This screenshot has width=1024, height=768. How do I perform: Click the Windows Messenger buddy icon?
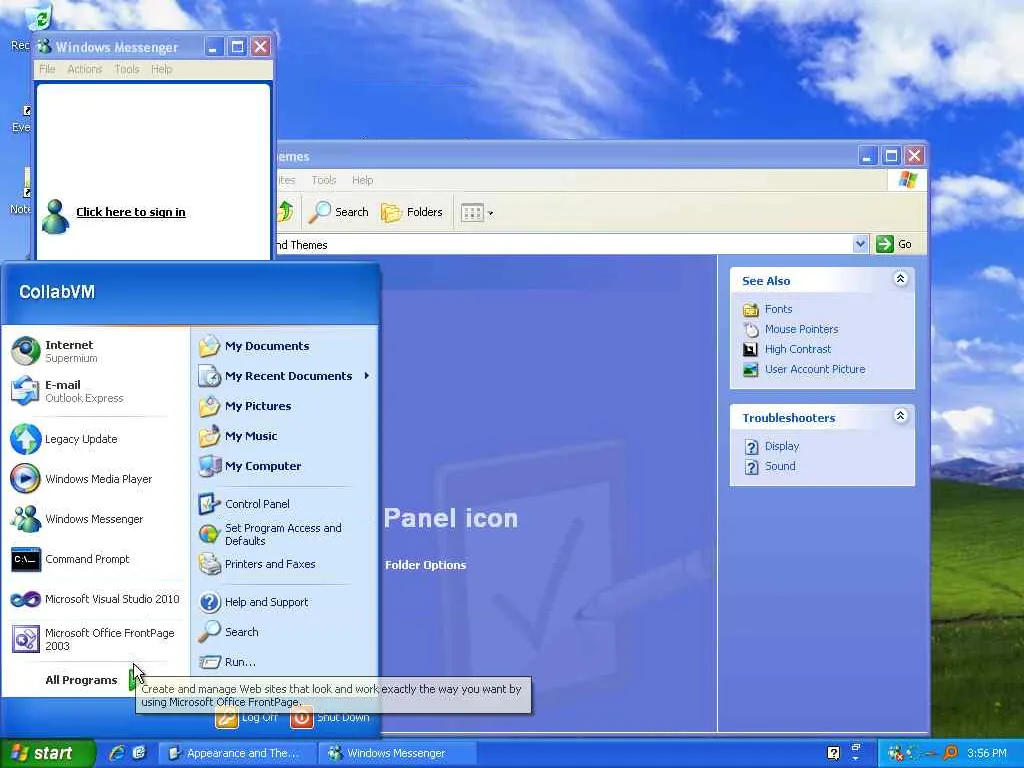[x=56, y=217]
